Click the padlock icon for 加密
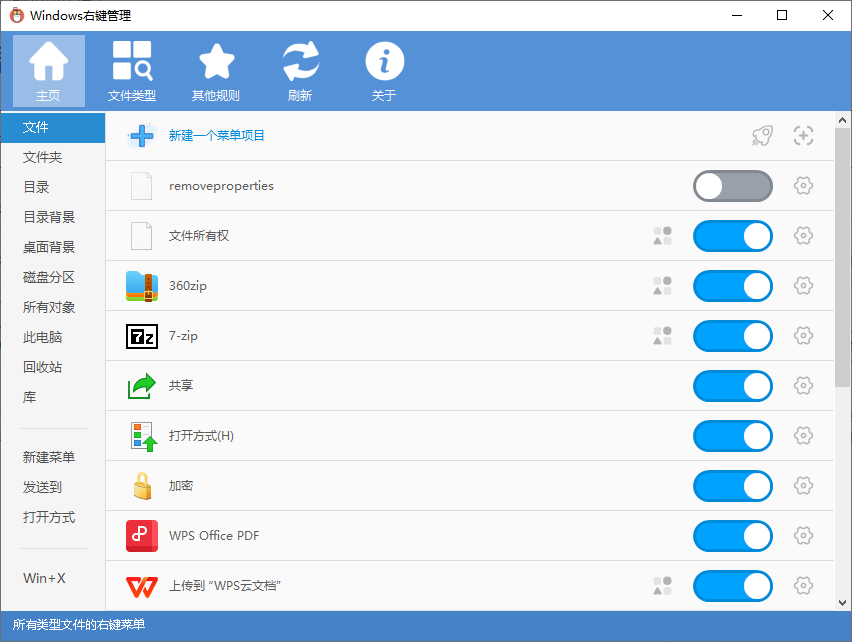The image size is (852, 642). tap(142, 486)
